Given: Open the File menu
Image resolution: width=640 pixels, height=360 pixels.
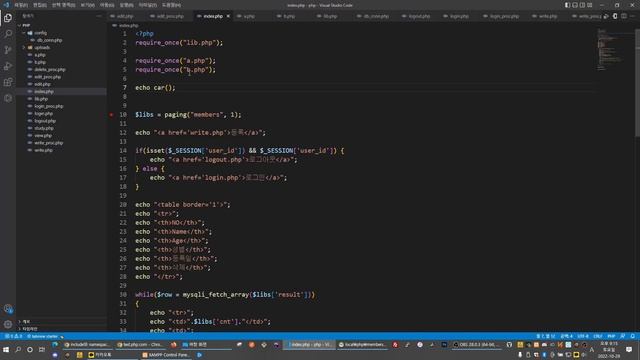Looking at the screenshot, I should pos(21,5).
